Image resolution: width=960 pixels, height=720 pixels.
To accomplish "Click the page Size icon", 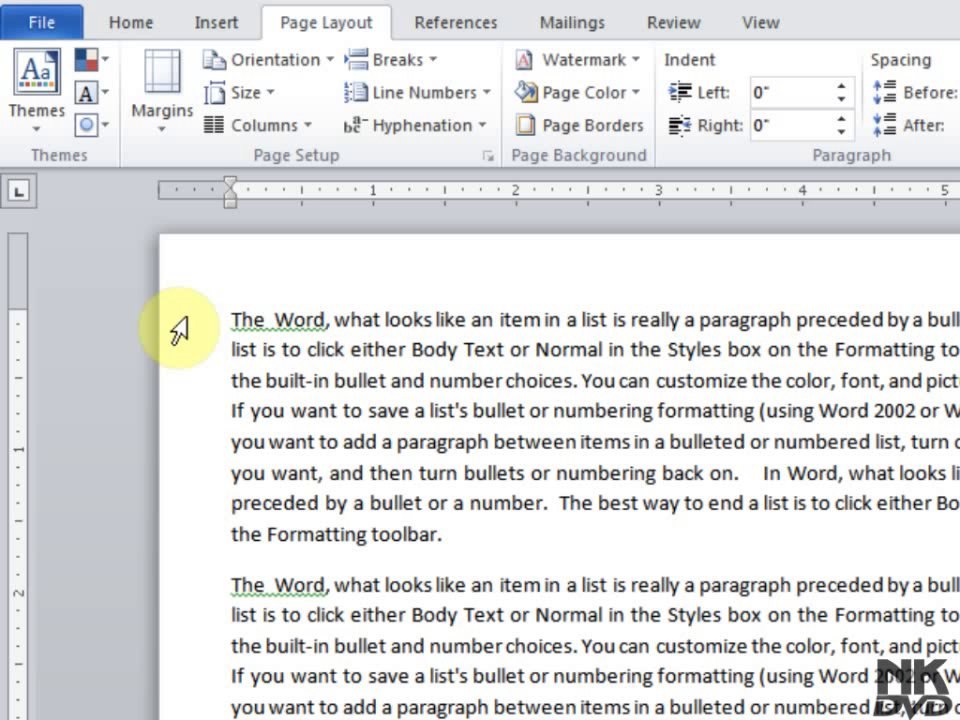I will (214, 93).
